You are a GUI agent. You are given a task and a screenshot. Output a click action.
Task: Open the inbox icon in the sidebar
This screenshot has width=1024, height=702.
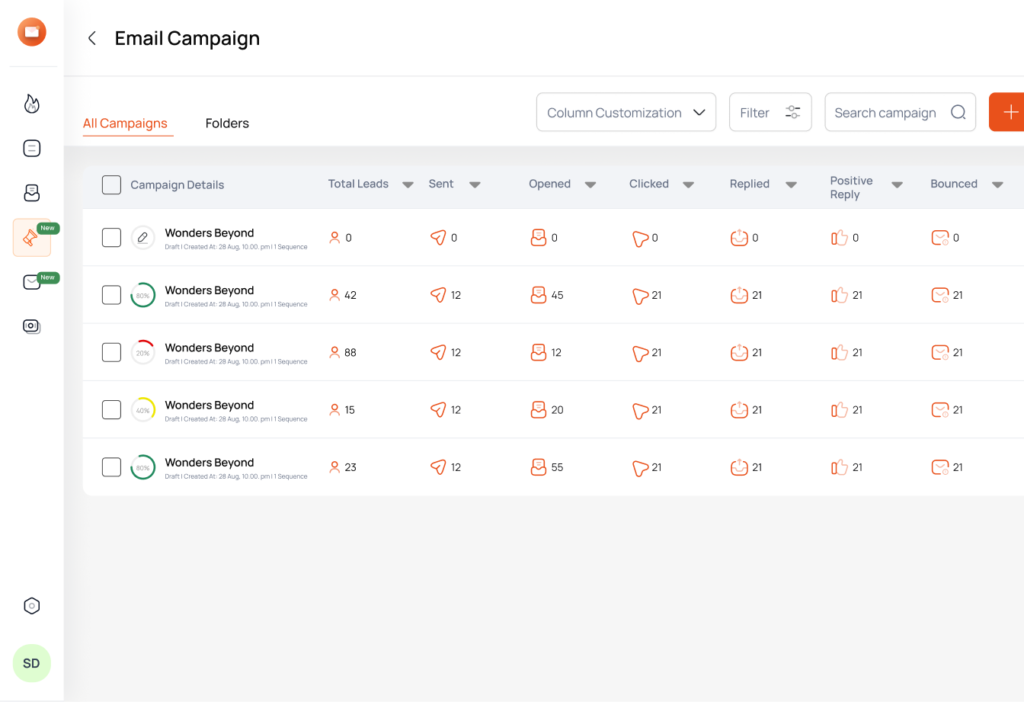[31, 192]
